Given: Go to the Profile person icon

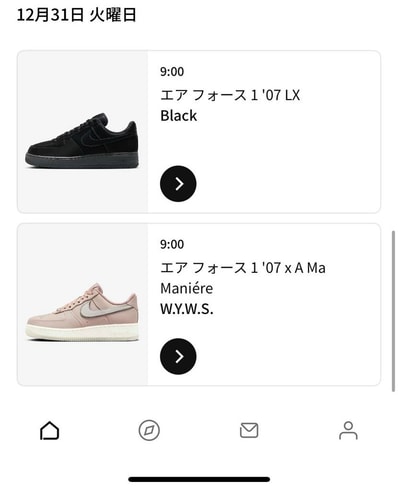Looking at the screenshot, I should [348, 430].
